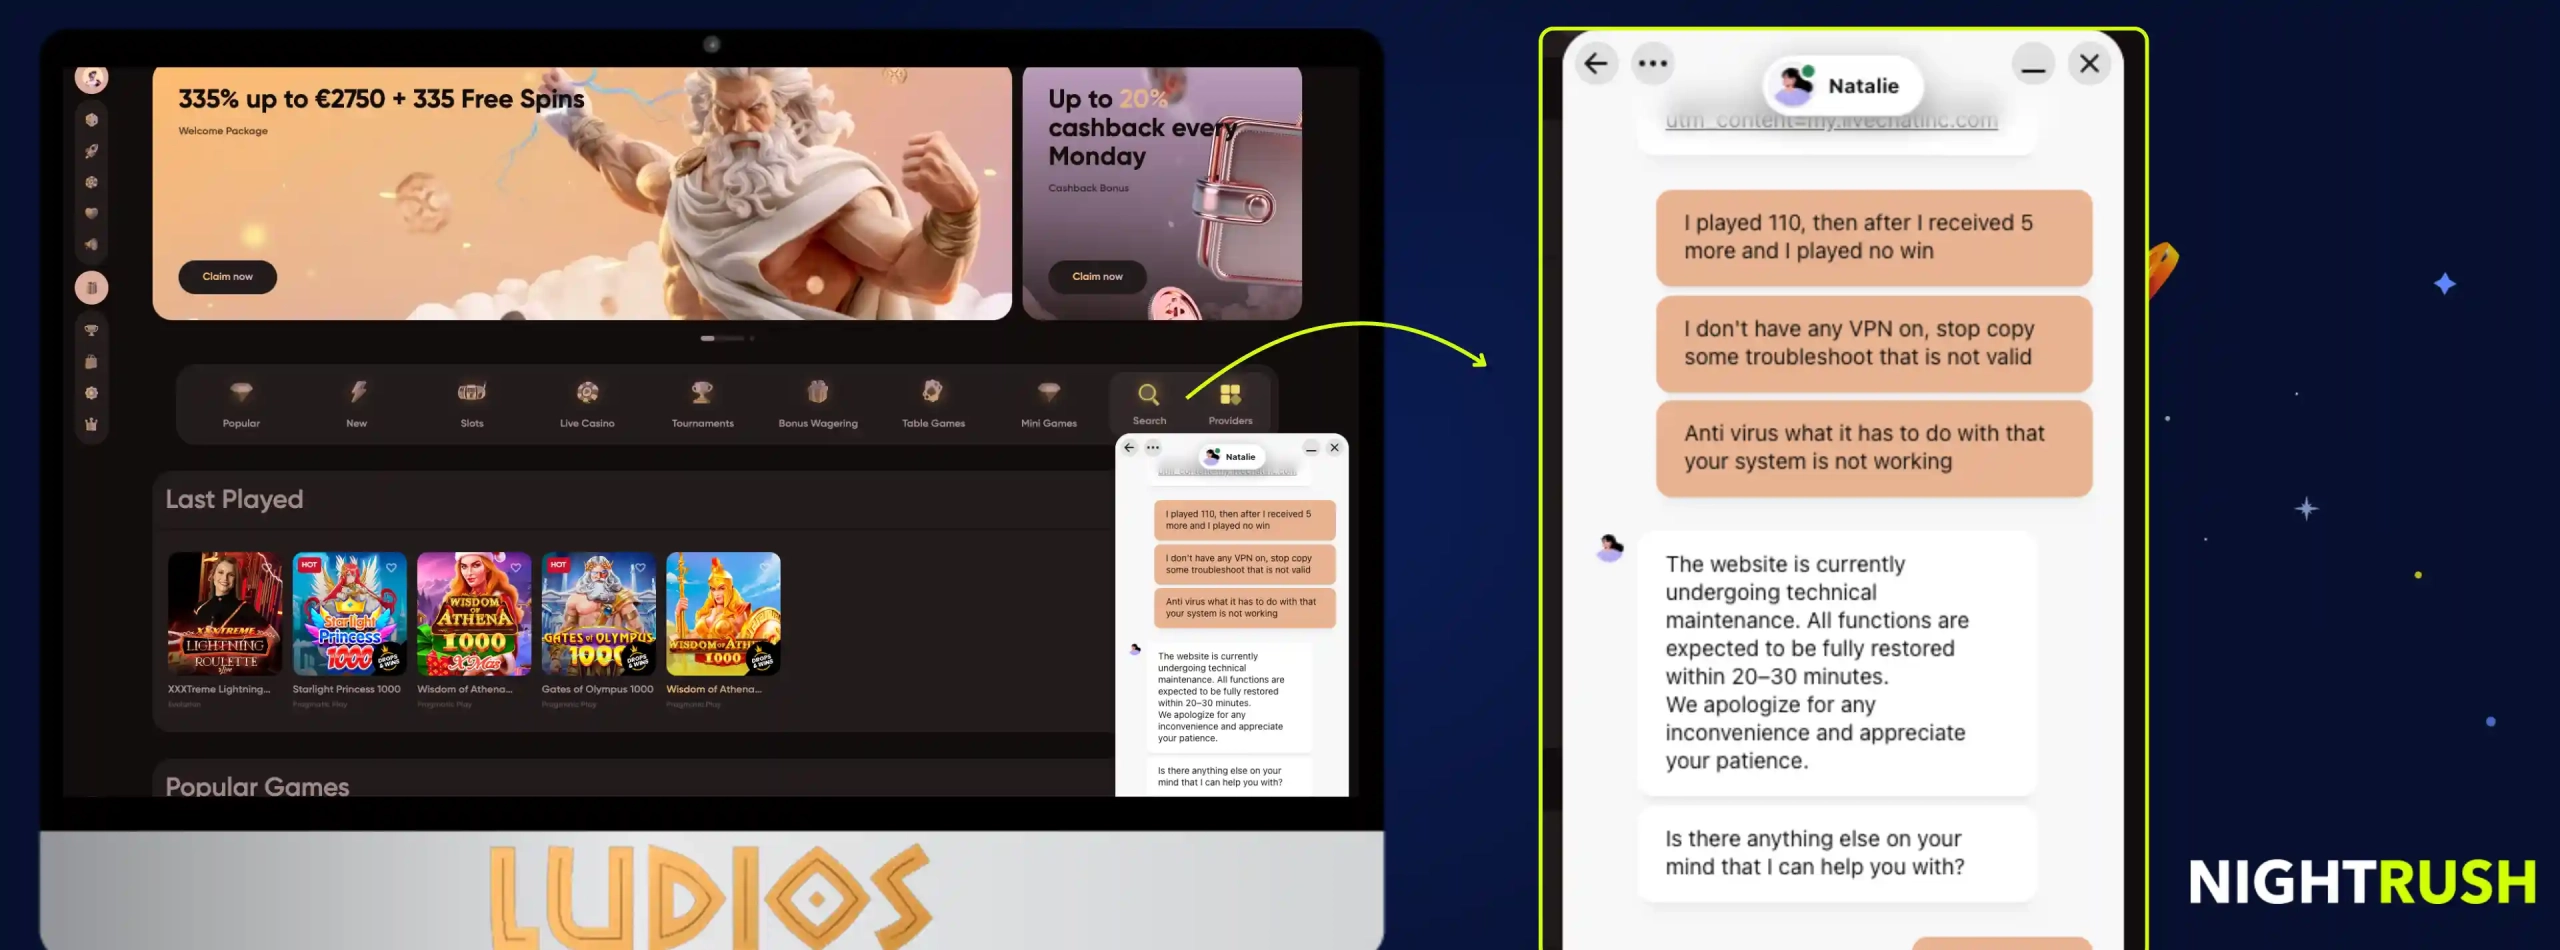The width and height of the screenshot is (2560, 950).
Task: Launch the golden Wisdom of Athena 1000 game
Action: tap(723, 614)
